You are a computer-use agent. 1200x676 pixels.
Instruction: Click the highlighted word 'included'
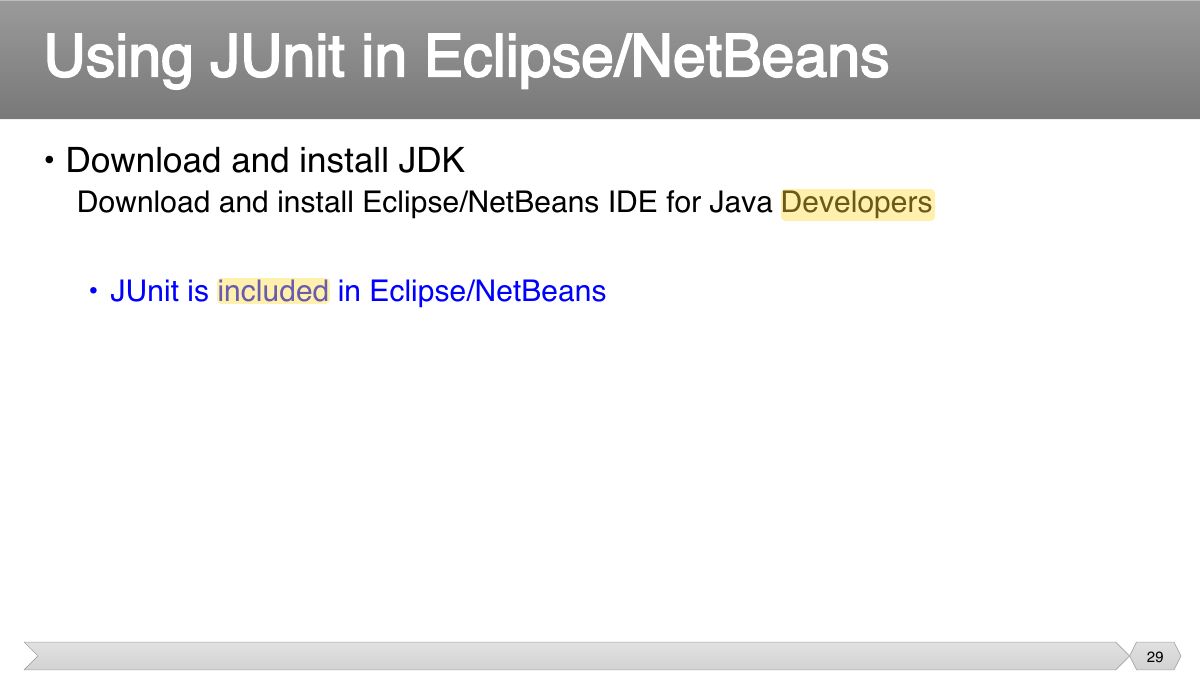(273, 291)
